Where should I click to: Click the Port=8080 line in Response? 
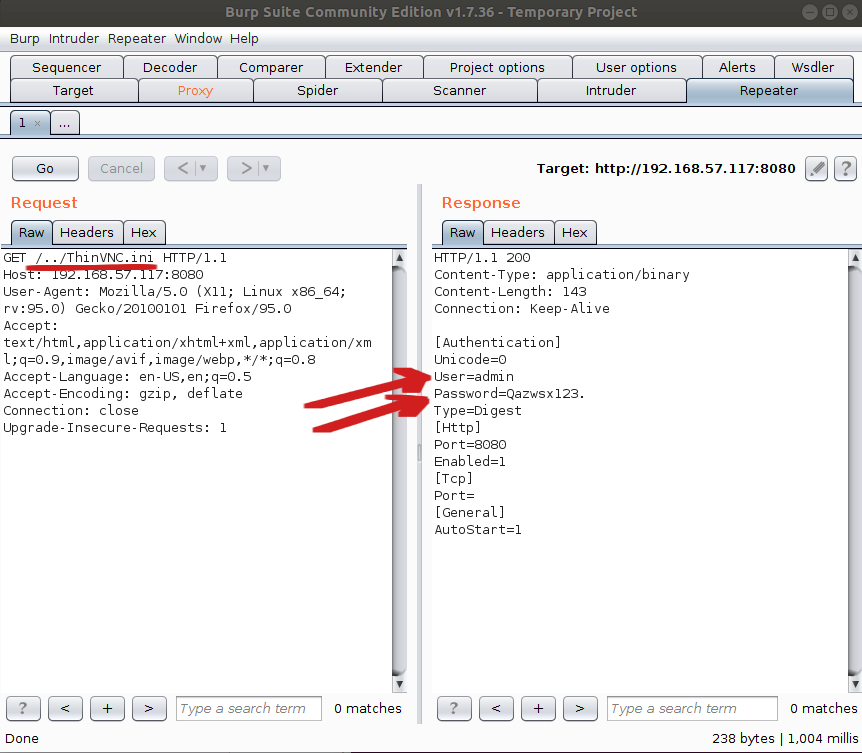point(470,445)
